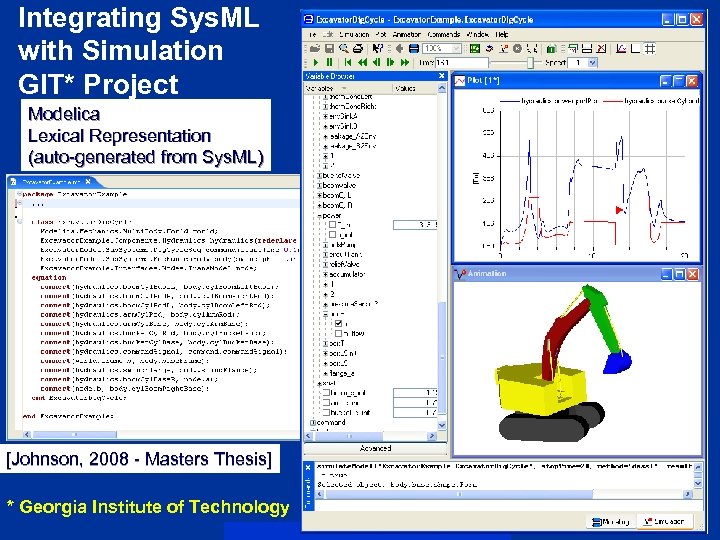Click the Open file toolbar icon

[x=315, y=48]
